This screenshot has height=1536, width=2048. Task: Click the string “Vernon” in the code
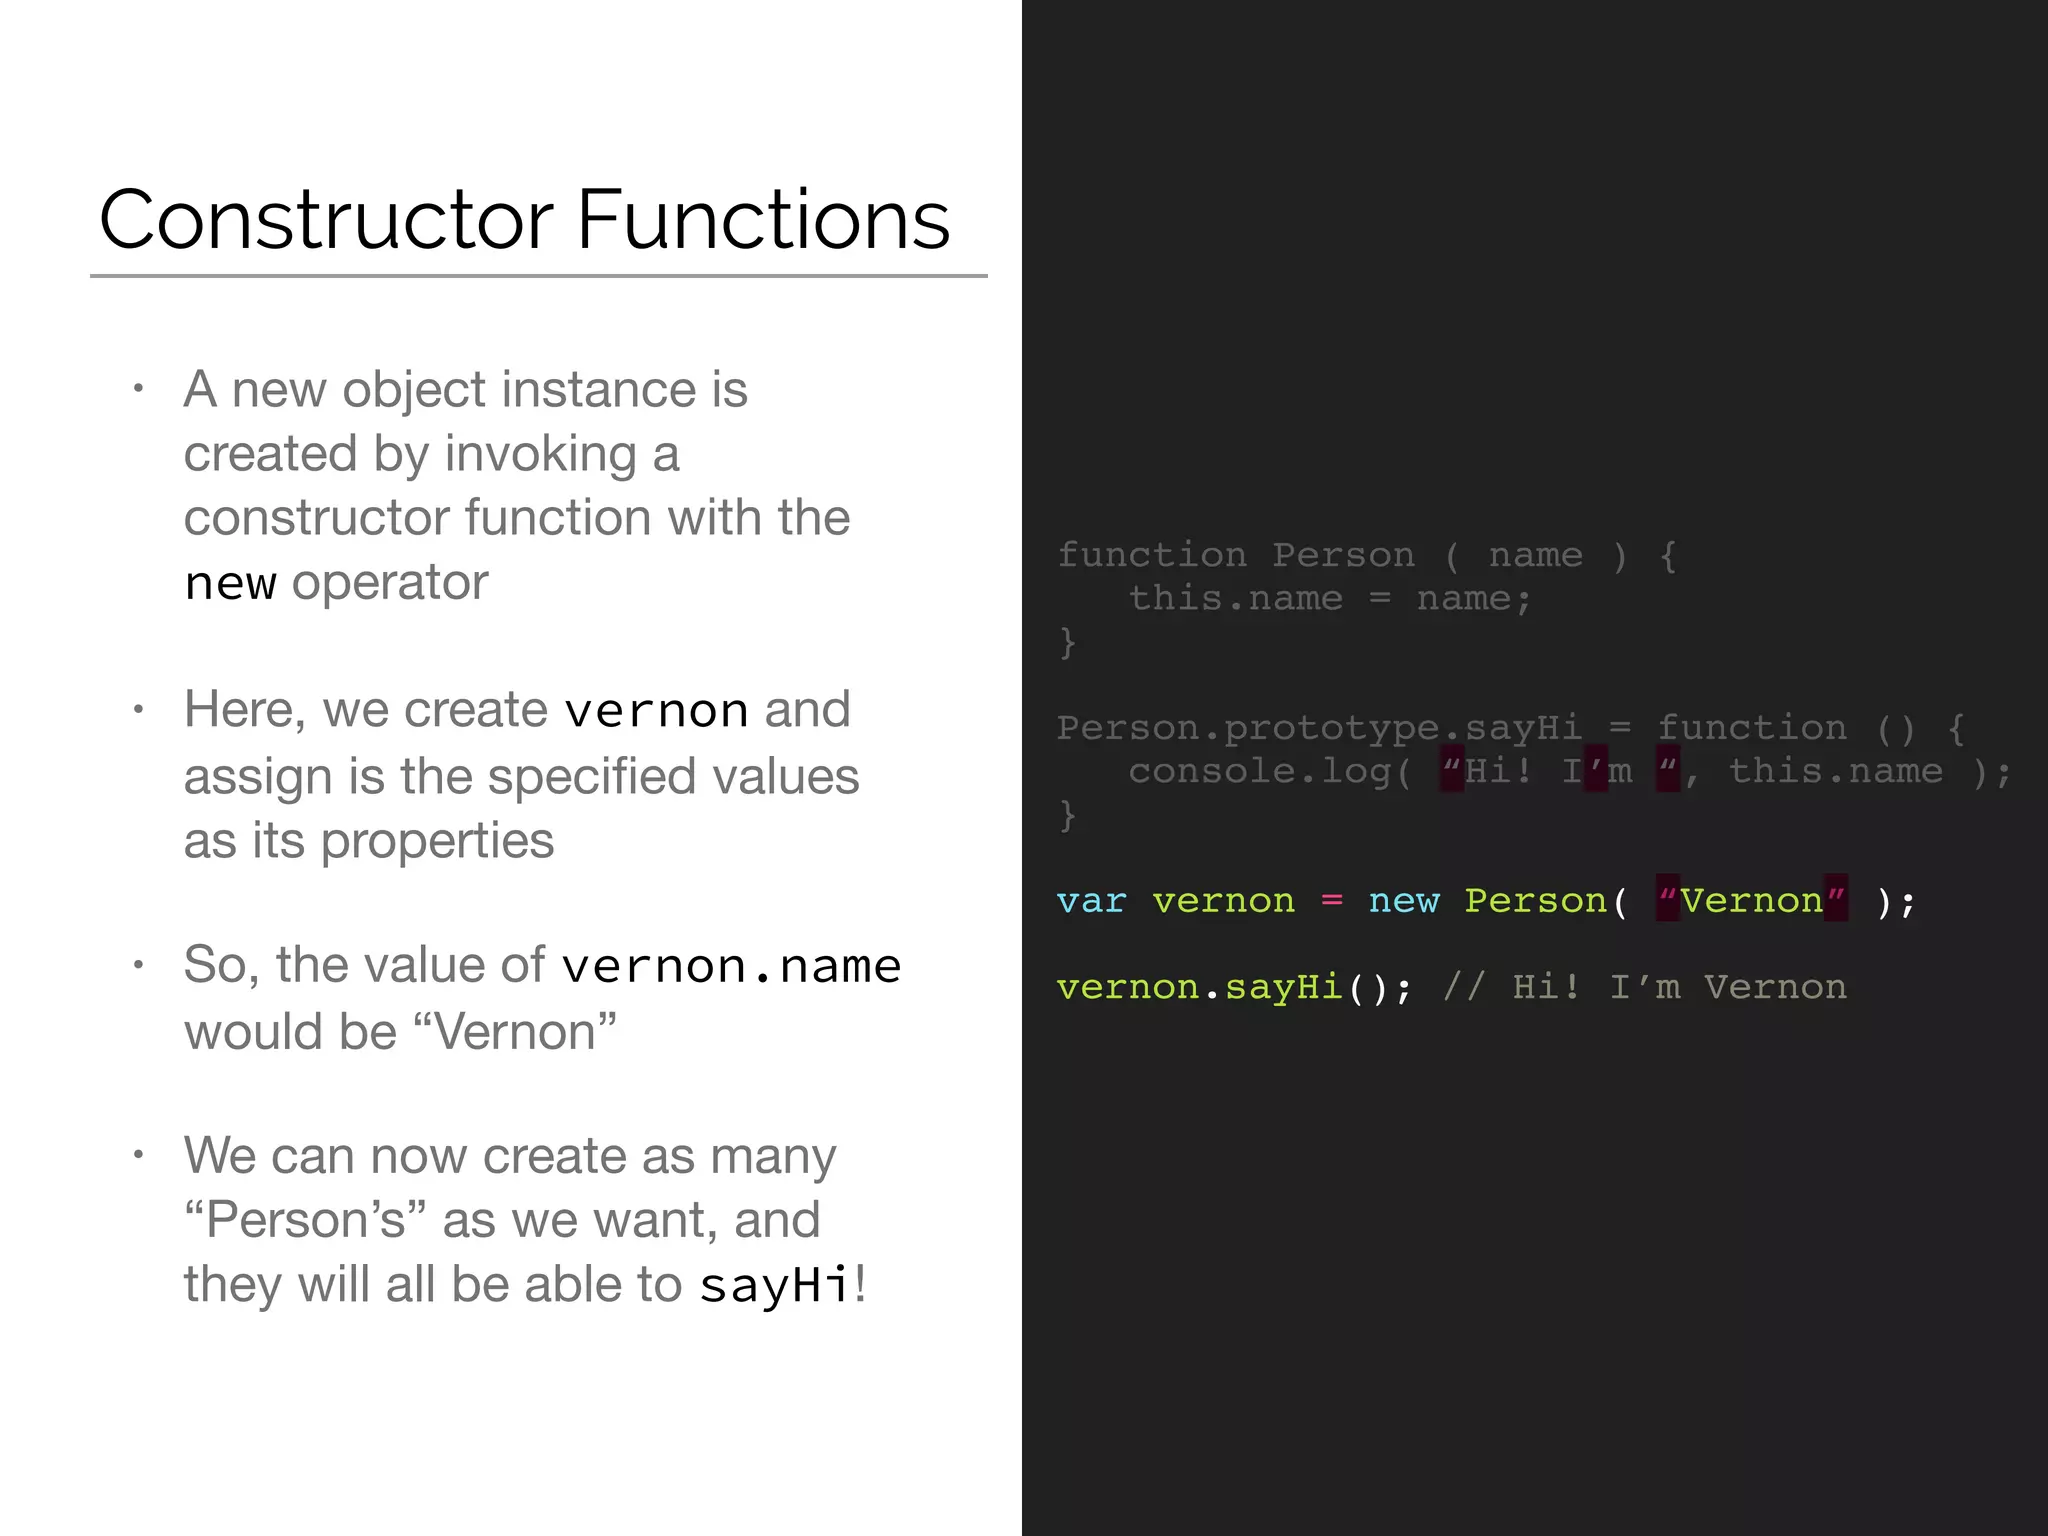pos(1752,900)
